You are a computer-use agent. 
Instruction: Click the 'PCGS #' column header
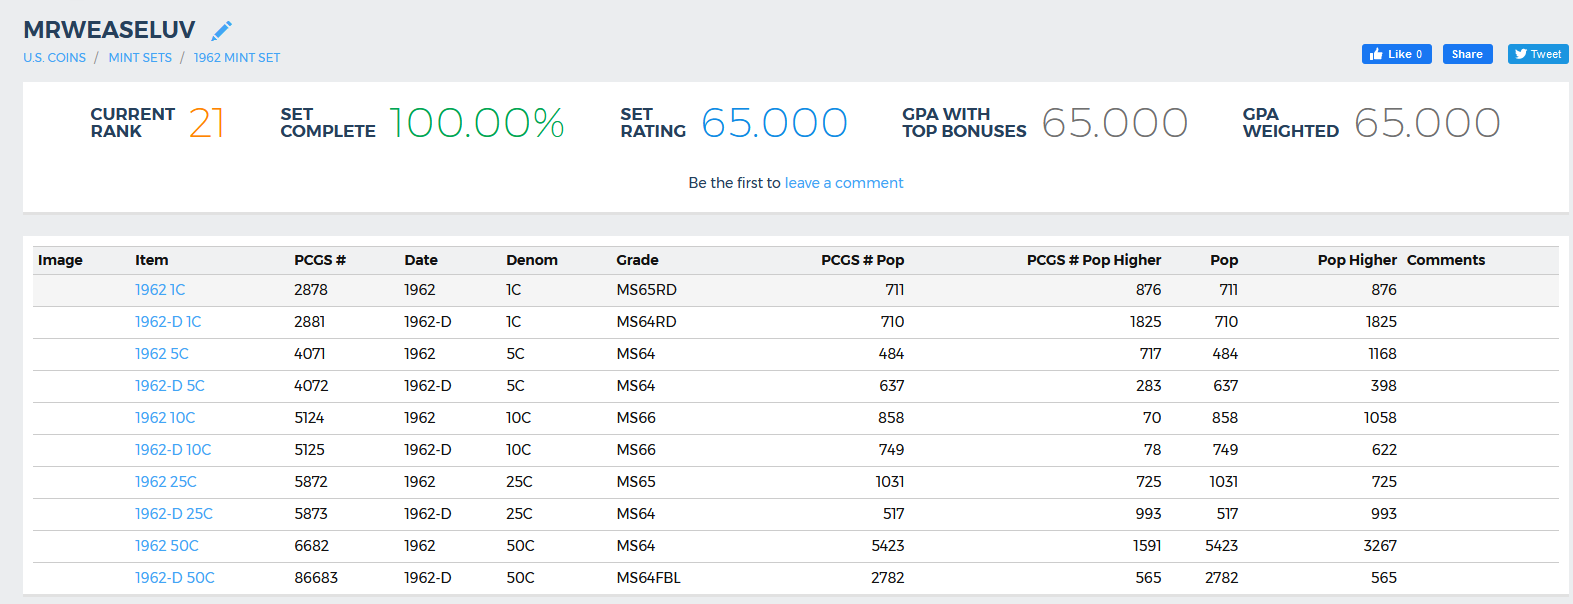[320, 260]
